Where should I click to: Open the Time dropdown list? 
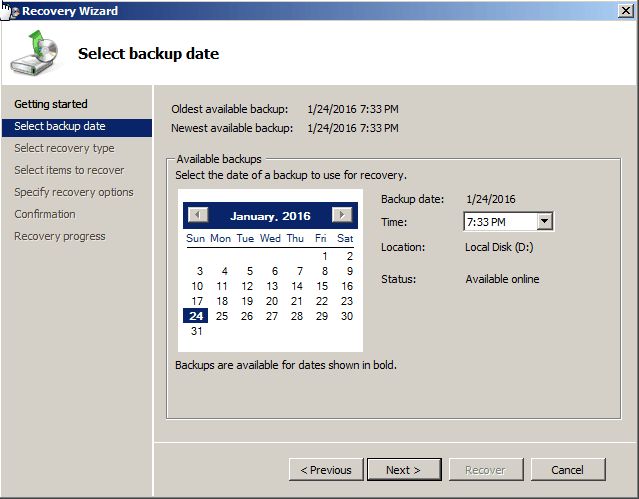point(544,222)
